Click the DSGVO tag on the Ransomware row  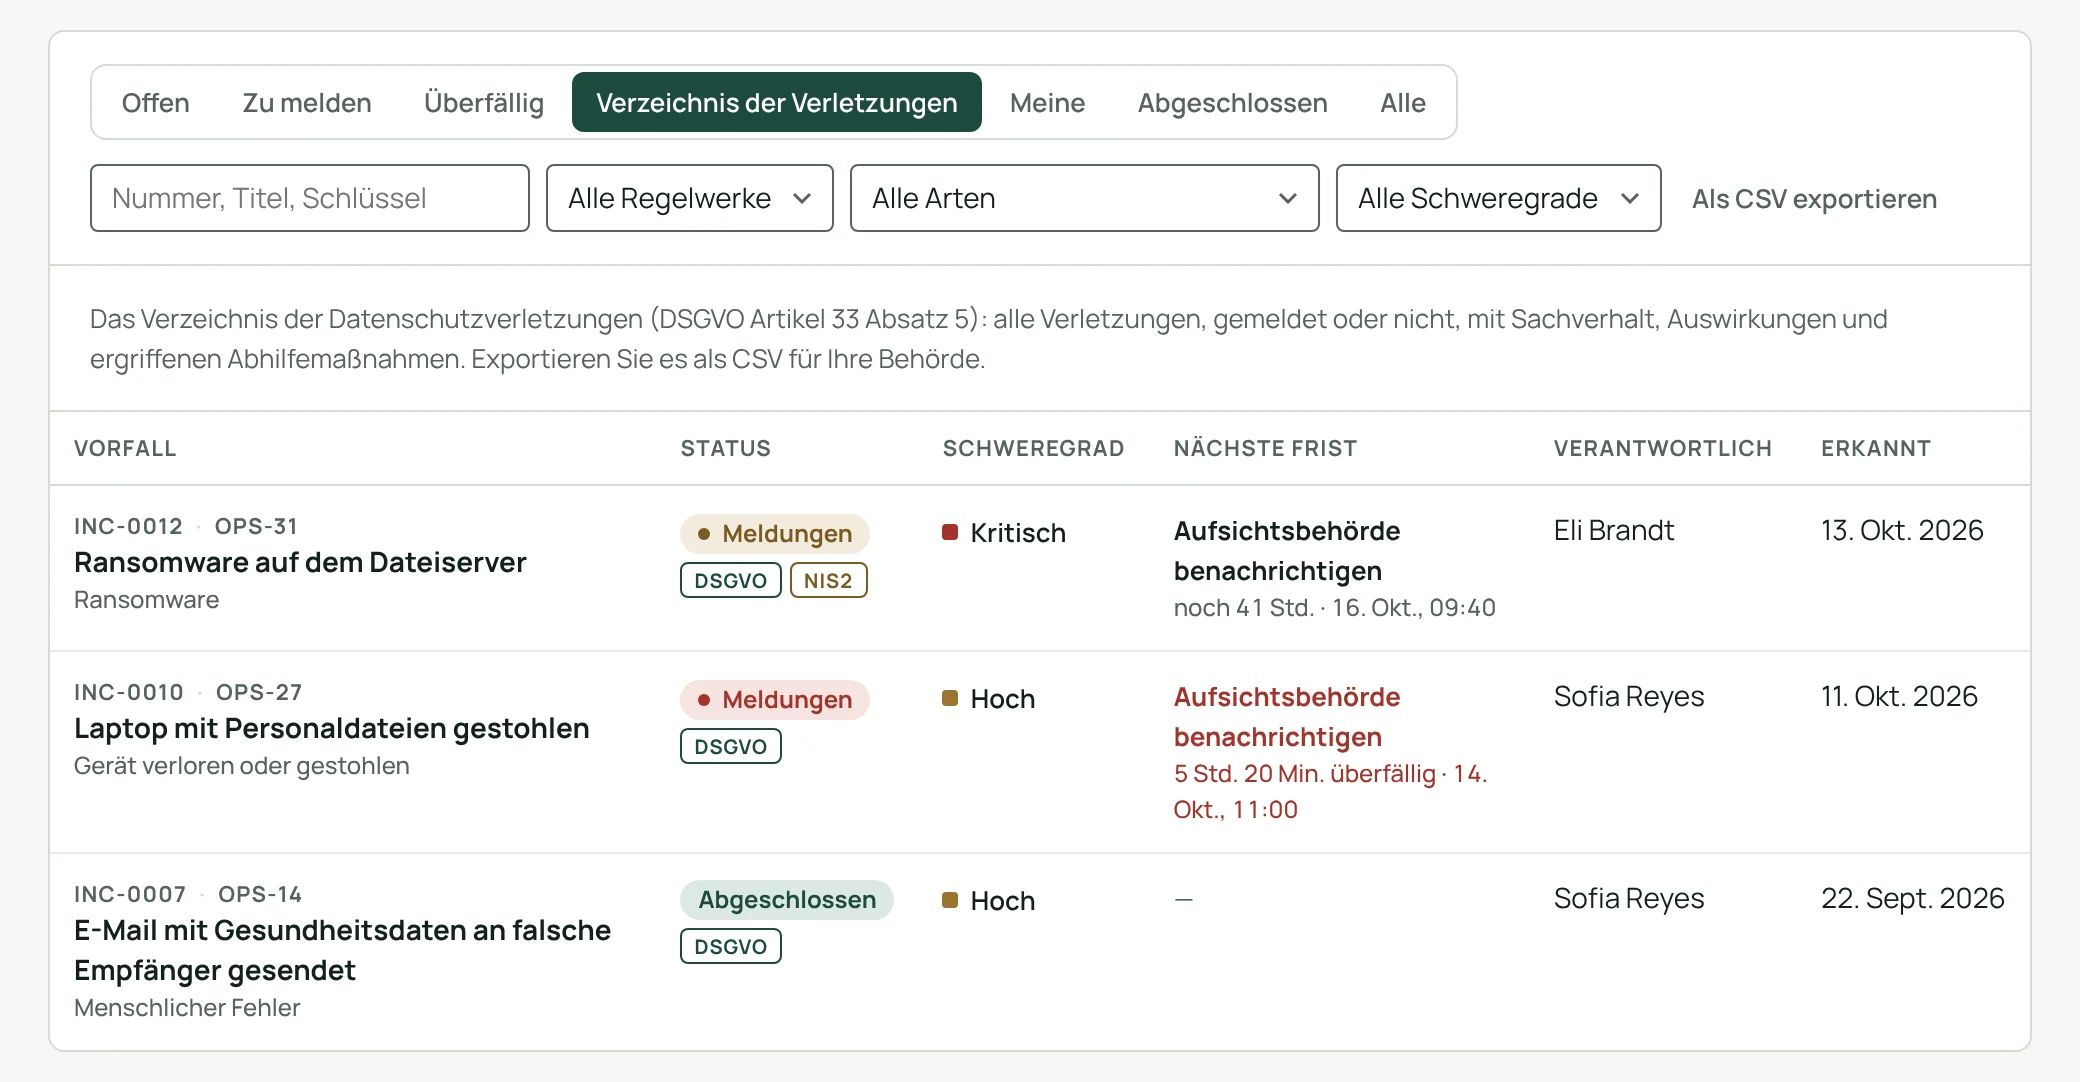[731, 581]
